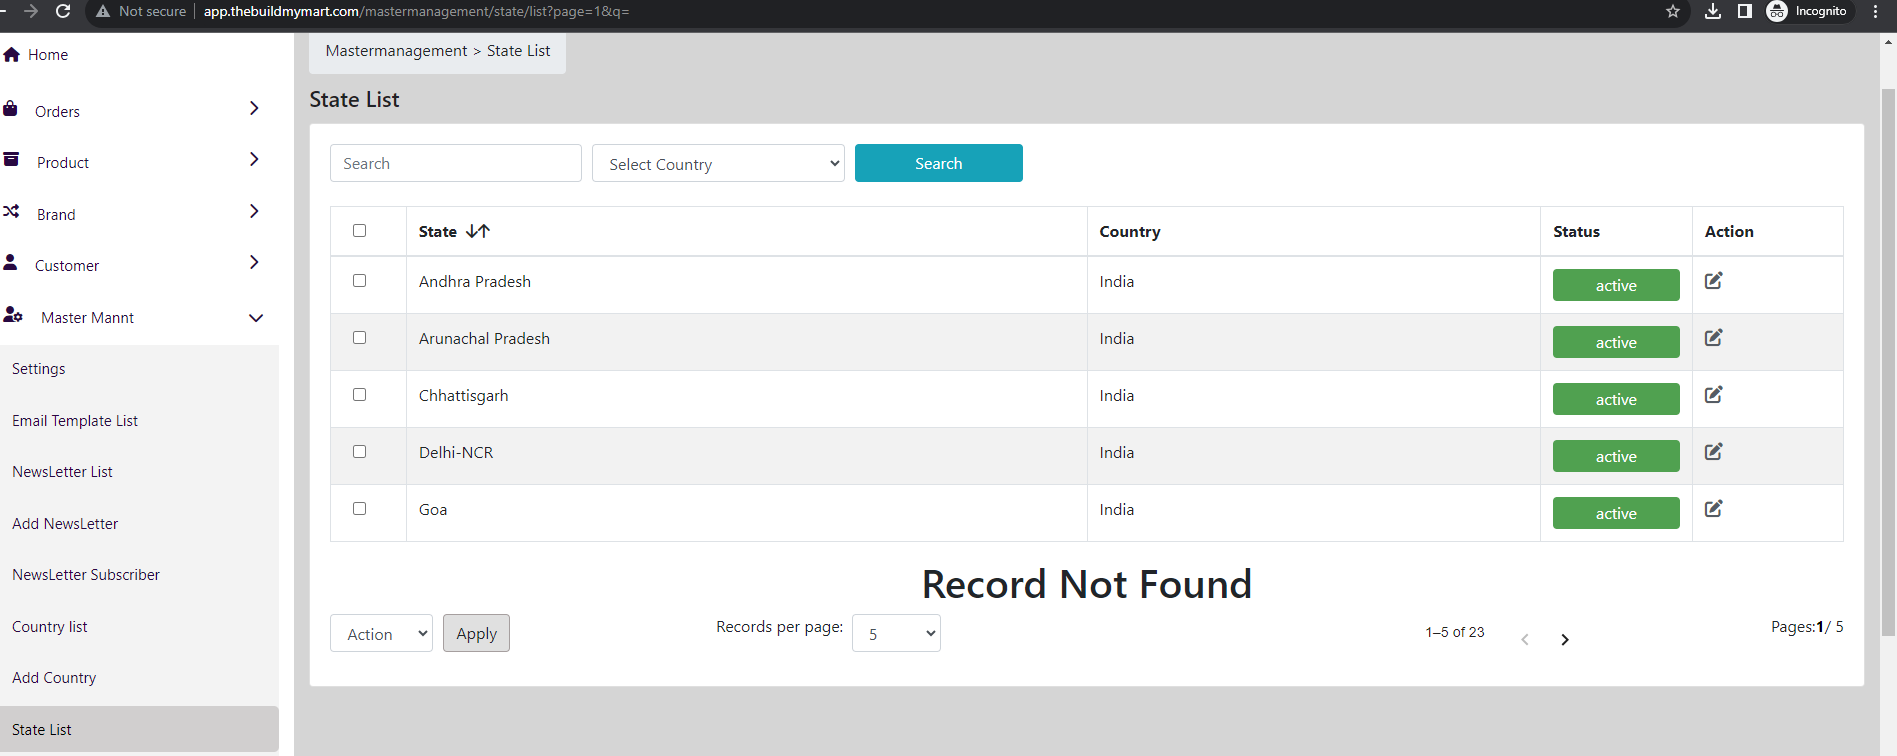
Task: Open Country list in sidebar
Action: pyautogui.click(x=50, y=627)
